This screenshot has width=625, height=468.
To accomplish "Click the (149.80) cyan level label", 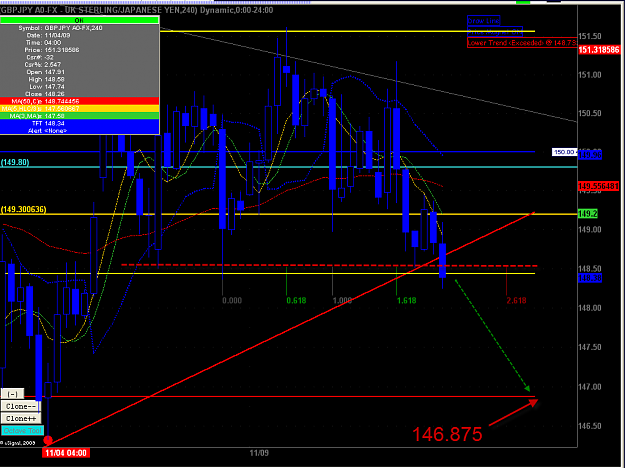I will coord(15,163).
